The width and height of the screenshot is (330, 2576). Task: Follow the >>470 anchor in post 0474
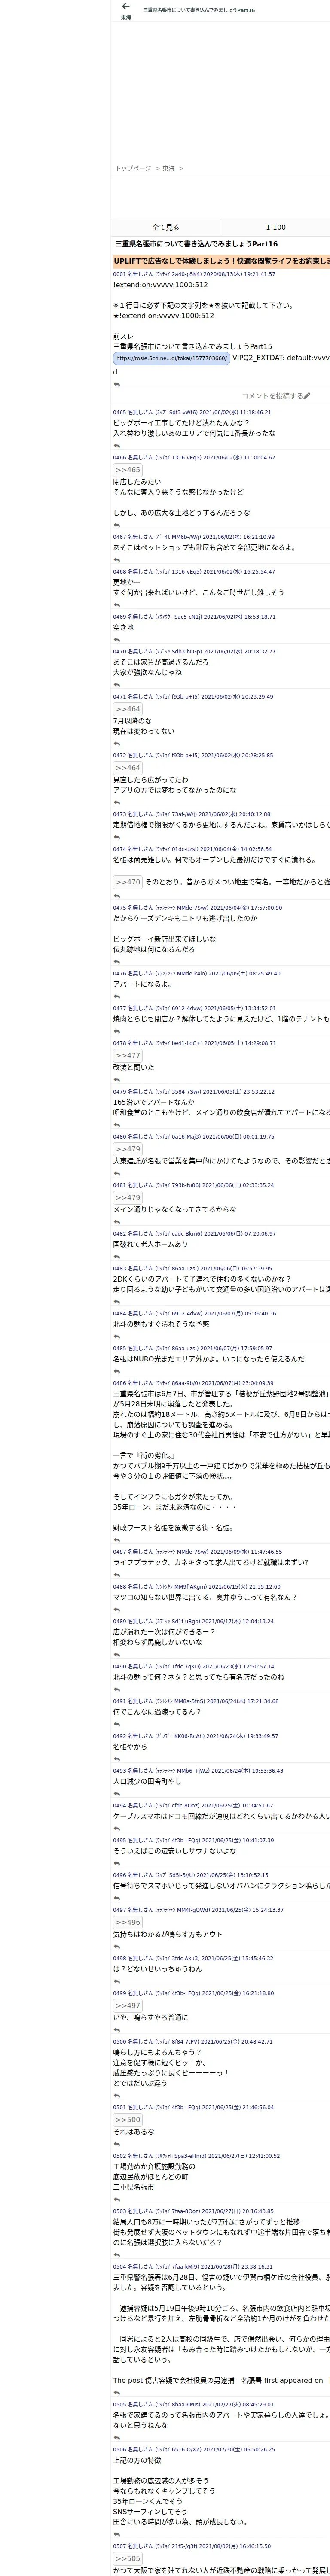(128, 882)
